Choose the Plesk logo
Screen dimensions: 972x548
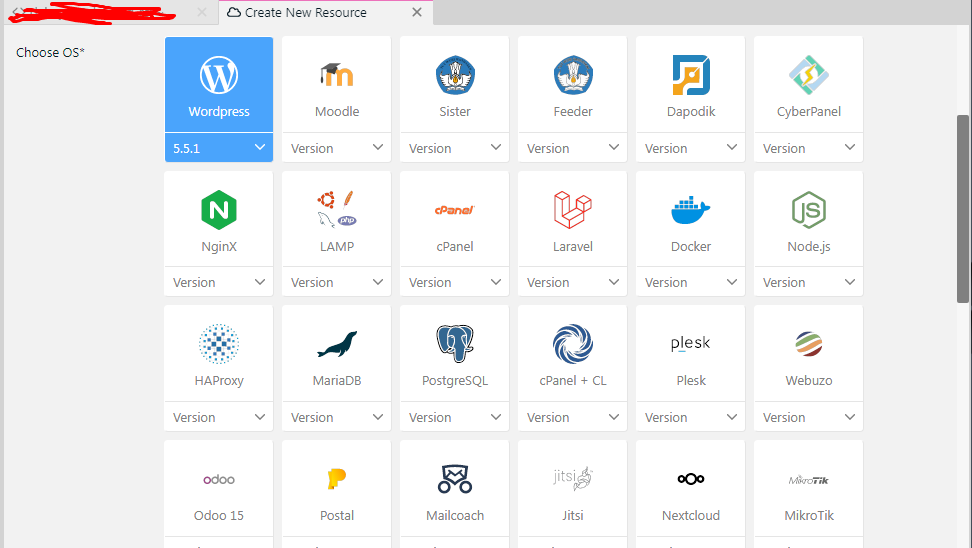pos(691,343)
